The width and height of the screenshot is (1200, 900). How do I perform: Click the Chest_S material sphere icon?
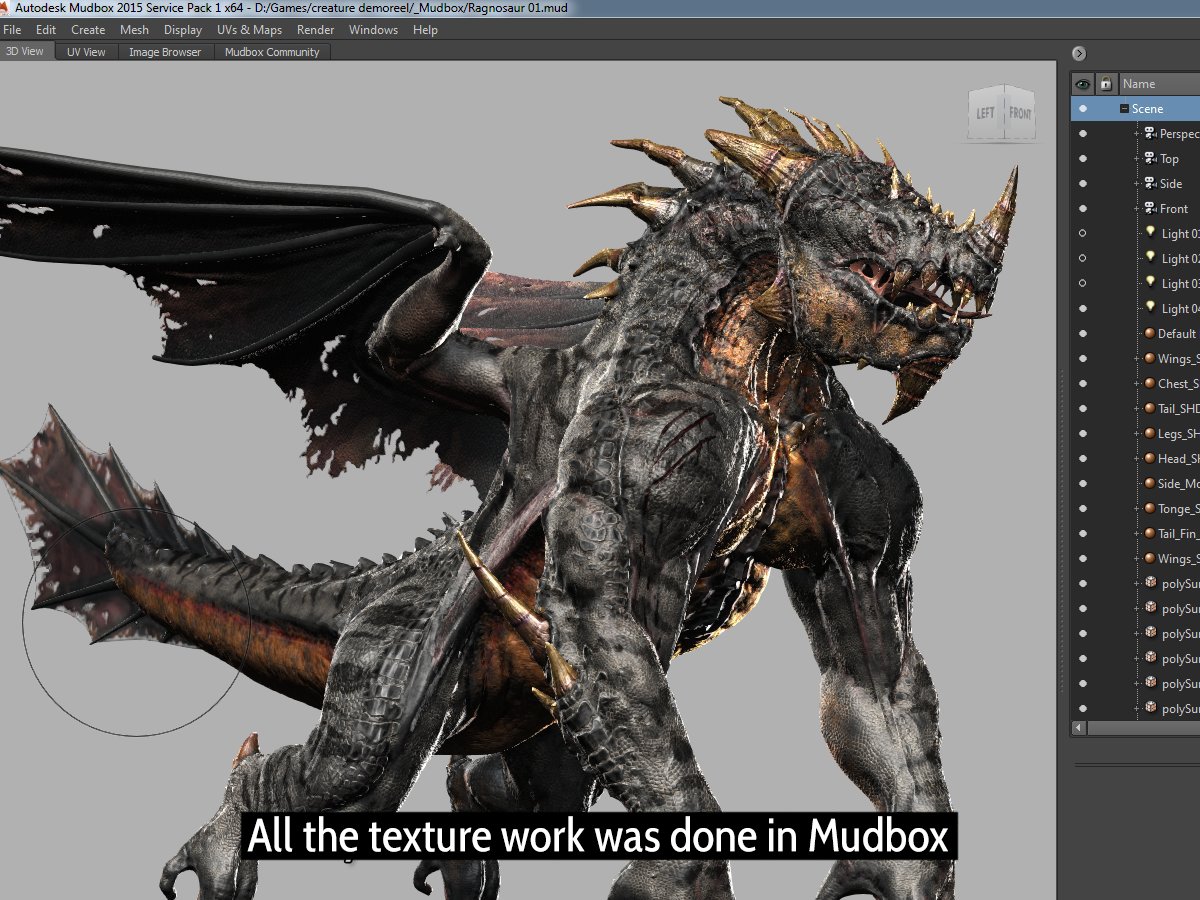click(x=1150, y=383)
